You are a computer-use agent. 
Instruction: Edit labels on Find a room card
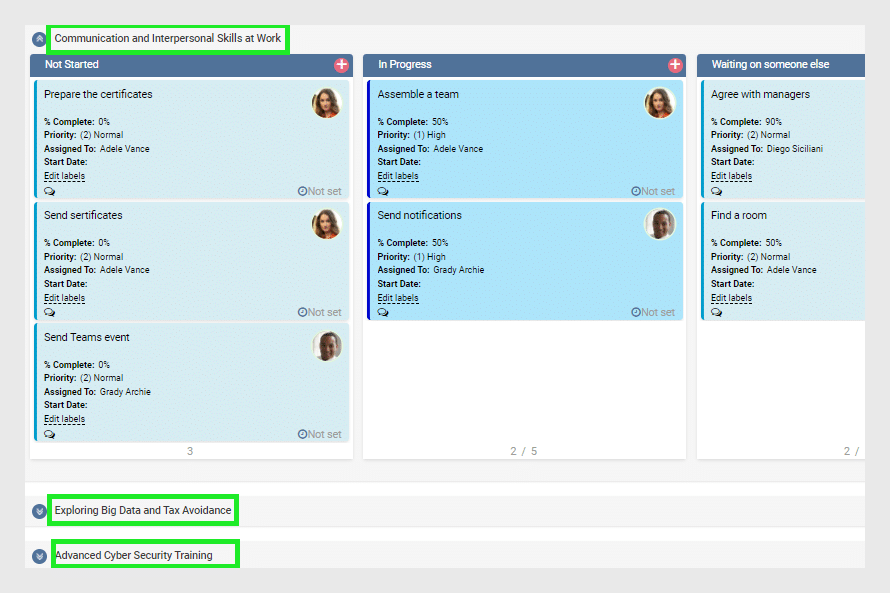coord(731,298)
